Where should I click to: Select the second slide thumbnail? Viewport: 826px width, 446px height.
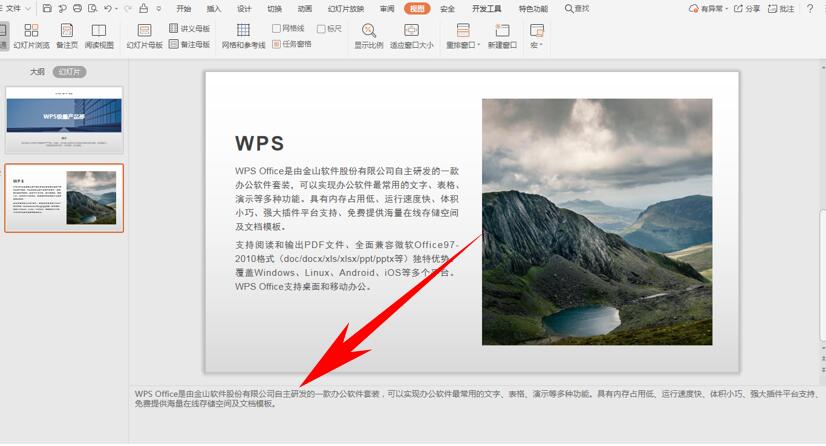[x=64, y=198]
